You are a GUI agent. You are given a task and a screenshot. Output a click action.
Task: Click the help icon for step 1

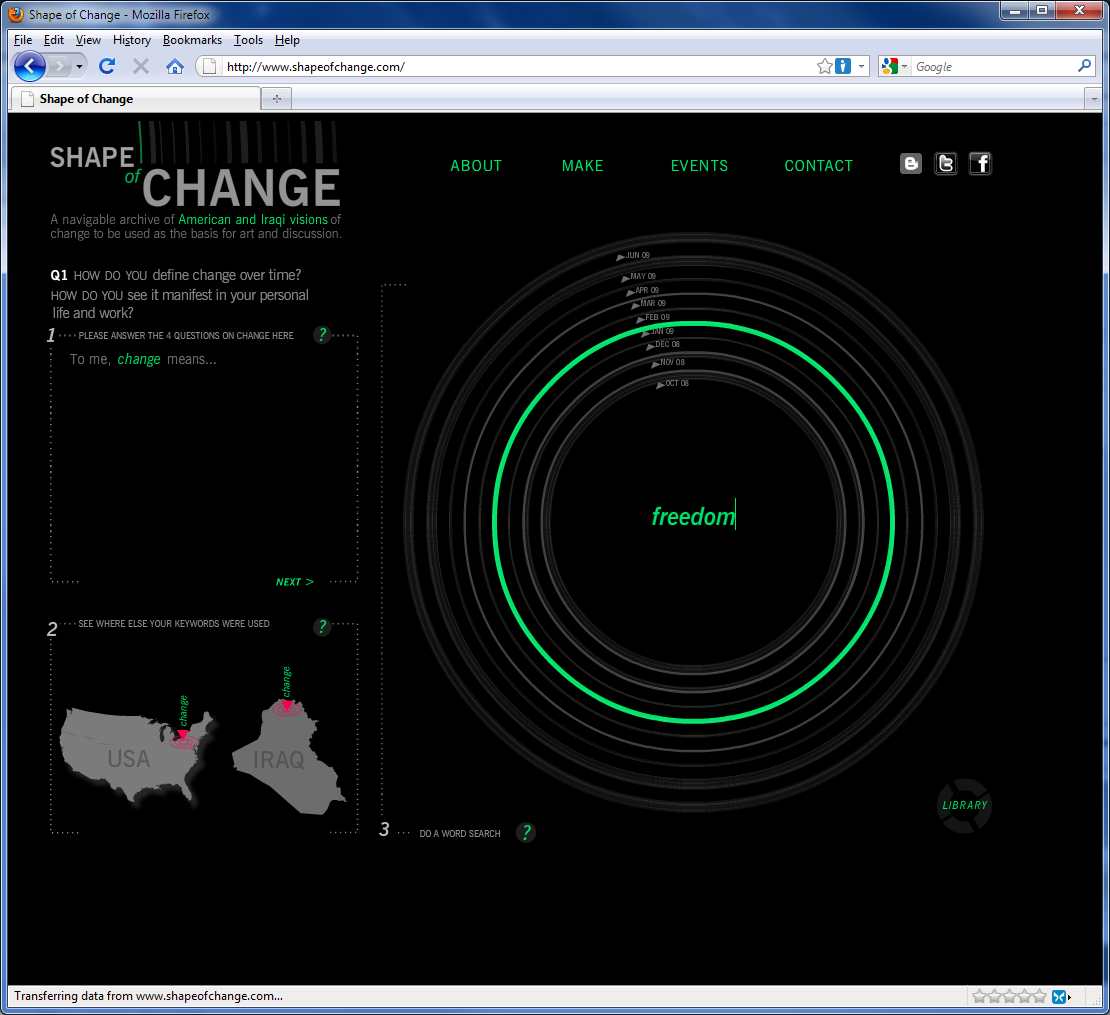(322, 335)
